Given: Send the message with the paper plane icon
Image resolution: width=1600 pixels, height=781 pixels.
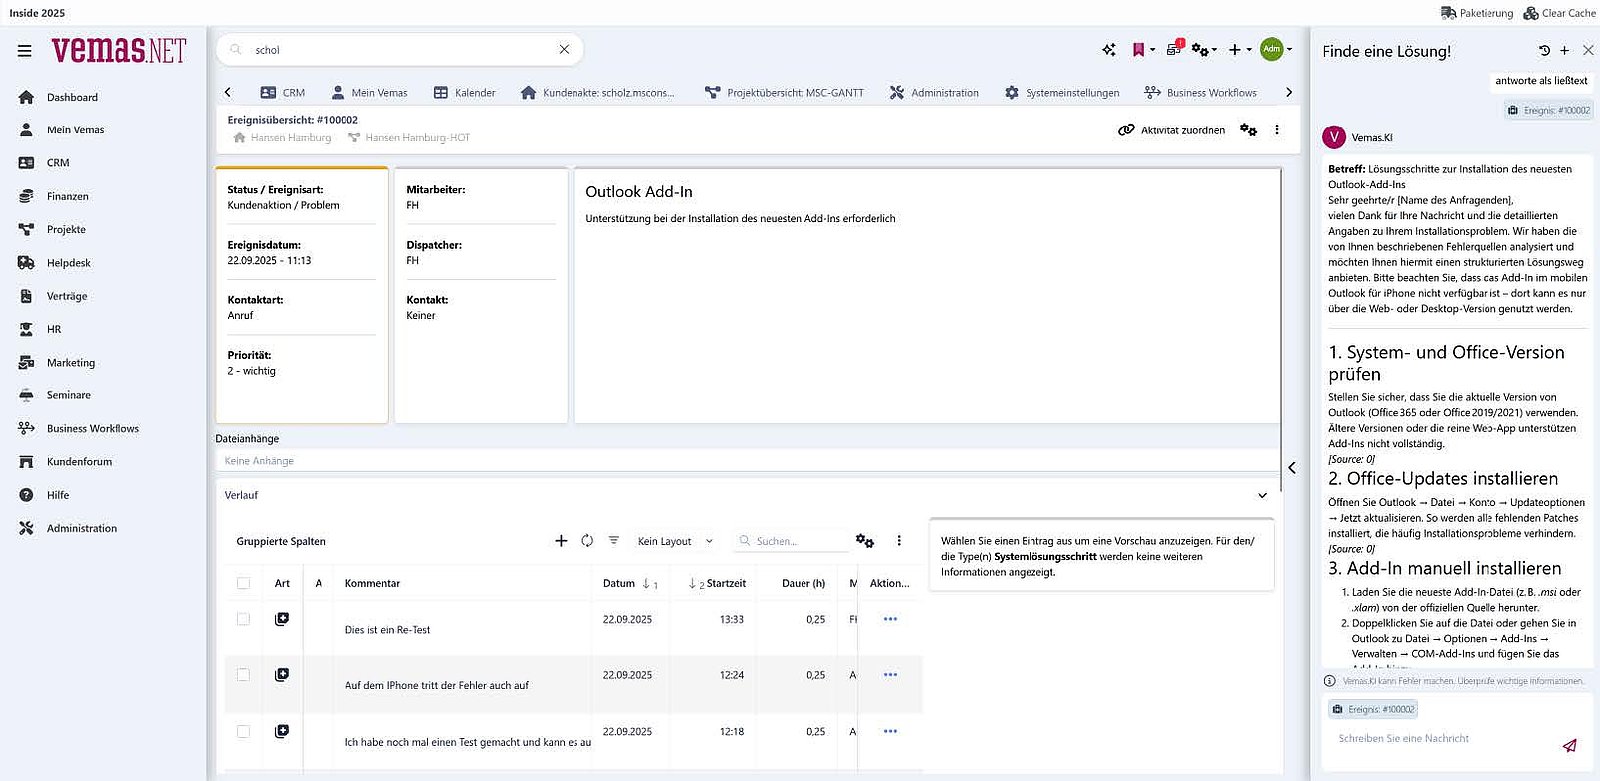Looking at the screenshot, I should [x=1570, y=745].
